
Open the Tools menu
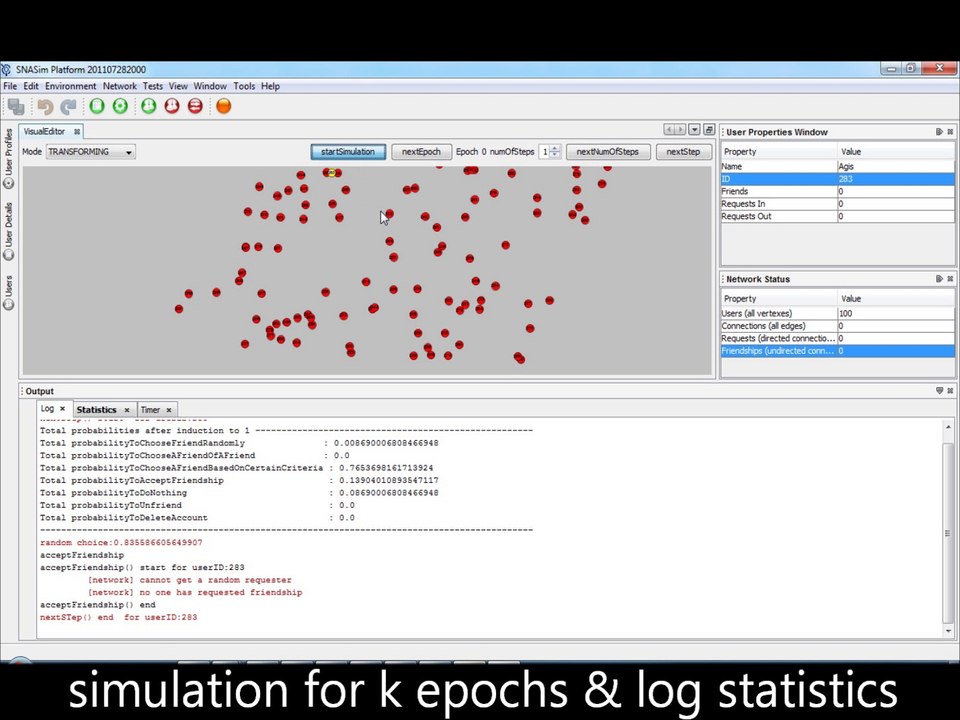click(x=244, y=86)
